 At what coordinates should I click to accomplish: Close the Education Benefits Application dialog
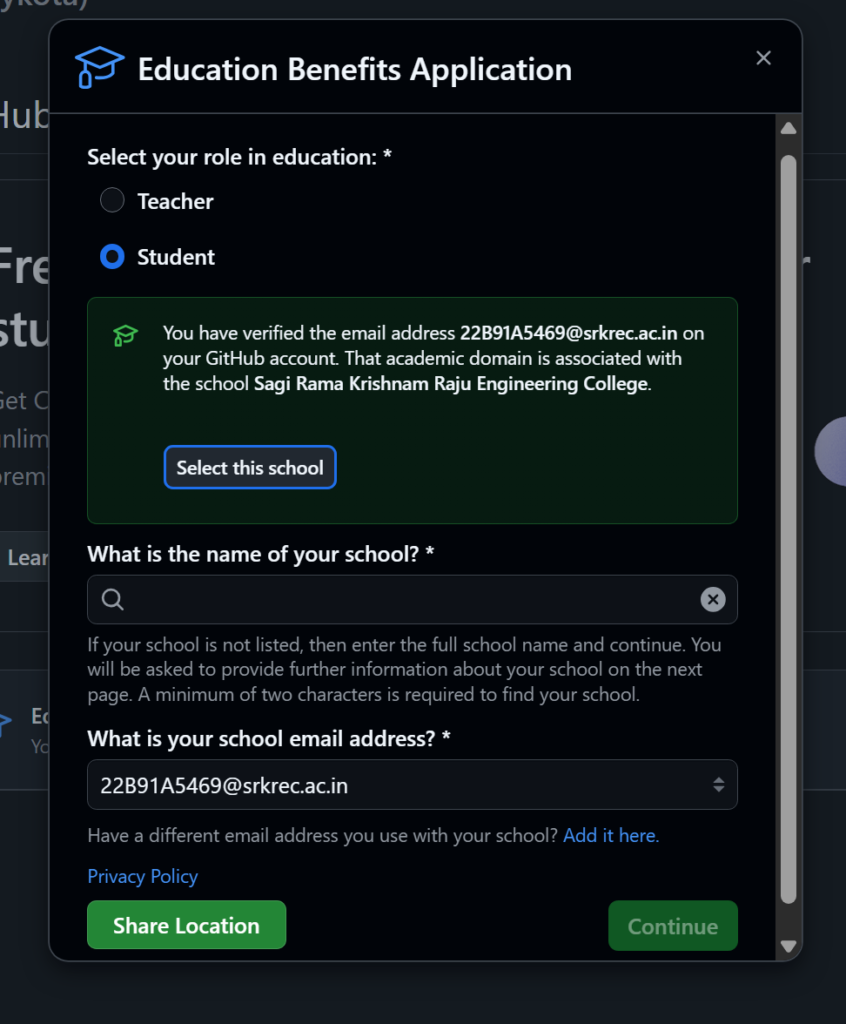coord(764,58)
